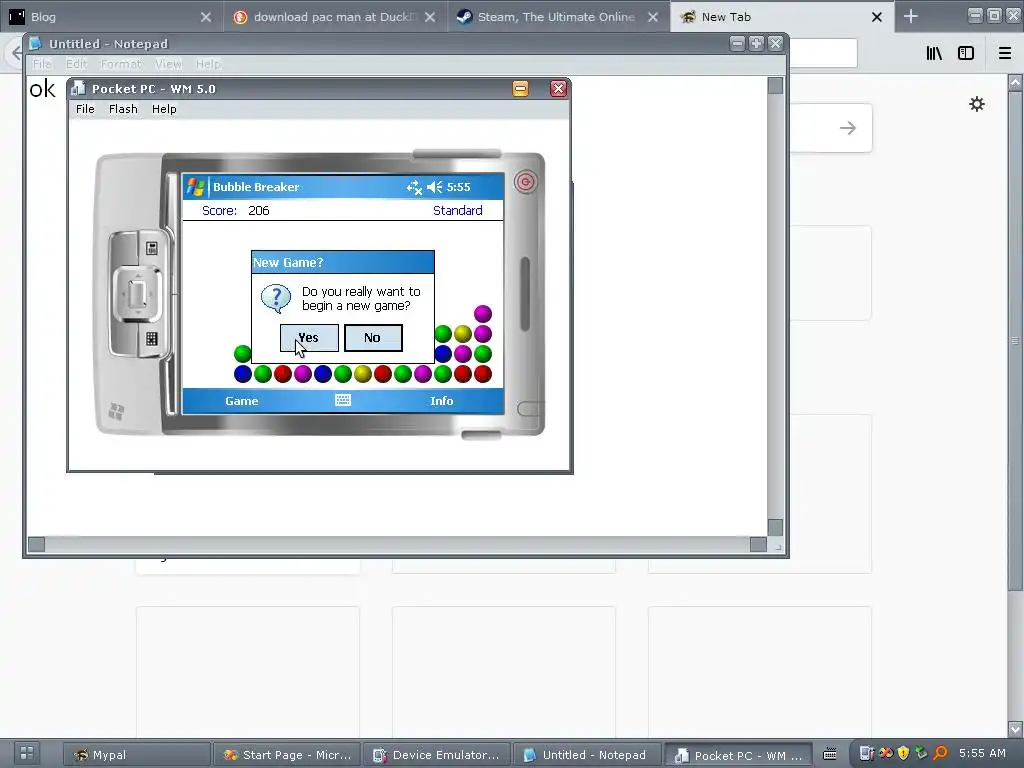Viewport: 1024px width, 768px height.
Task: Open Help menu in Pocket PC emulator
Action: click(164, 109)
